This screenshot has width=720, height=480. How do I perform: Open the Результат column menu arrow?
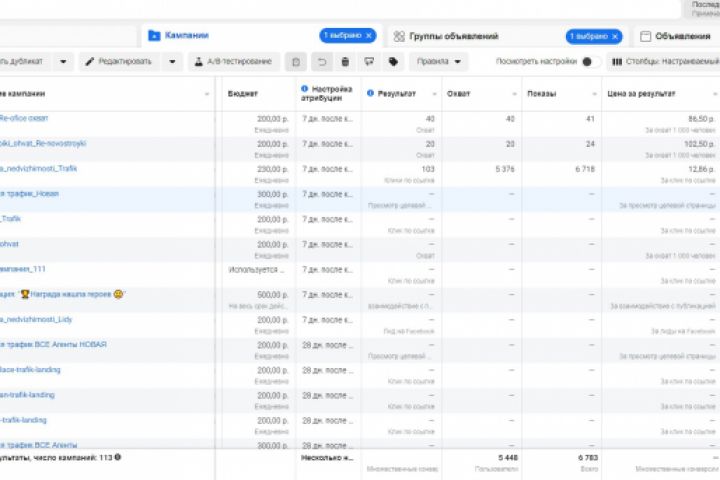(434, 94)
